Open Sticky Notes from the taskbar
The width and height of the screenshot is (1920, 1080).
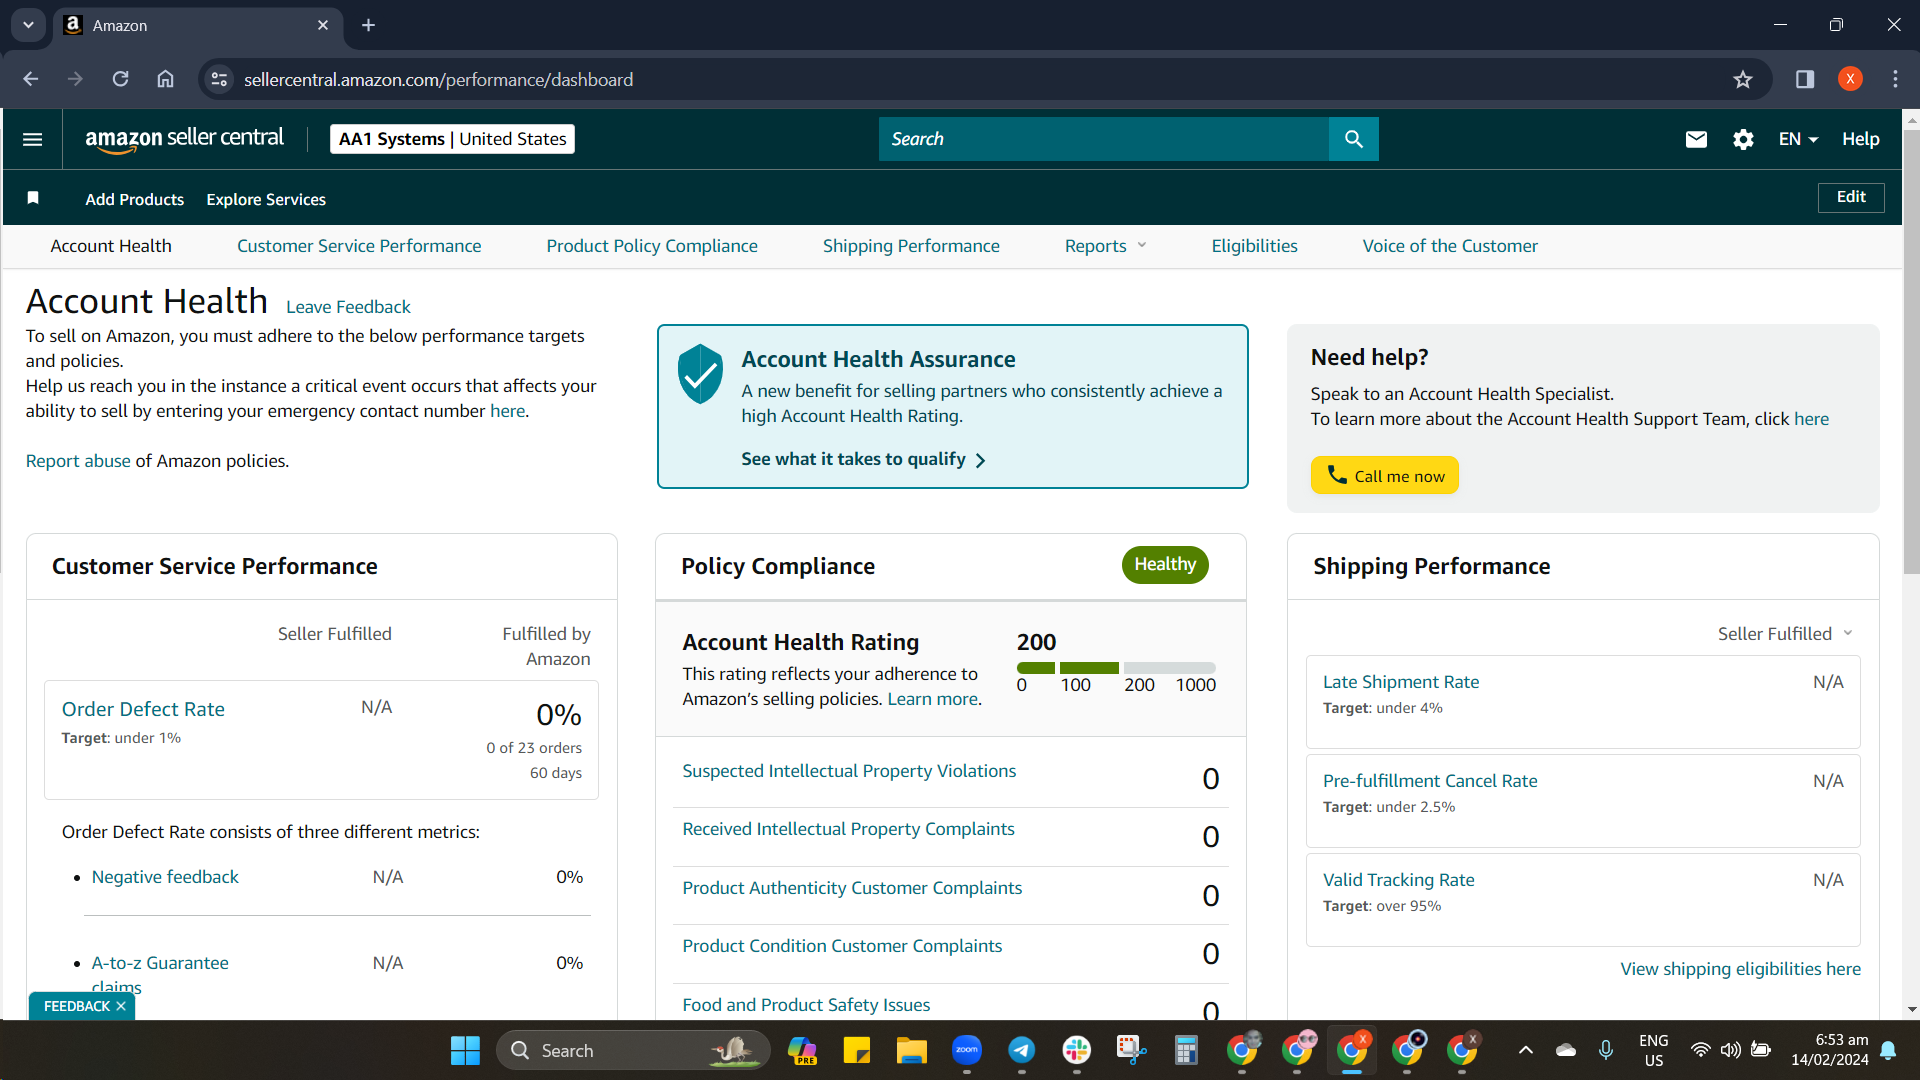[x=856, y=1050]
